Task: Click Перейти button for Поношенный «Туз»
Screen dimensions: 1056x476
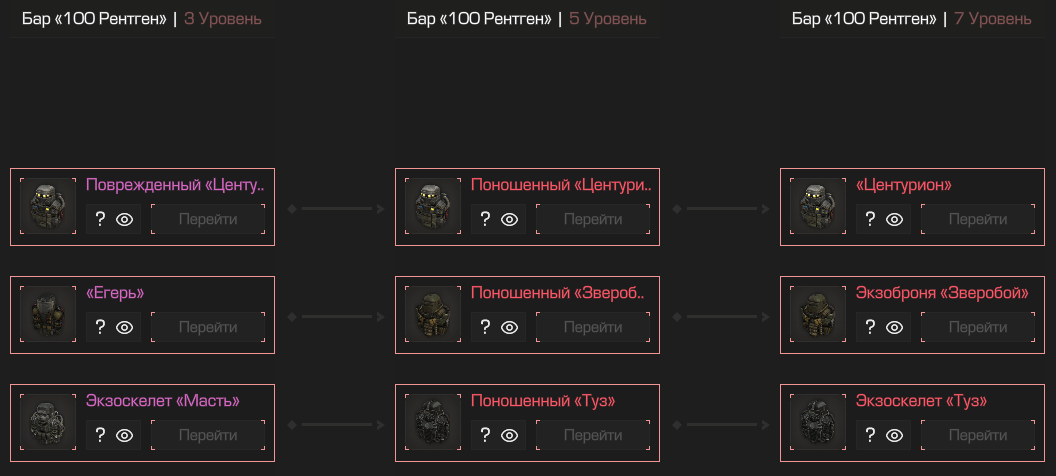Action: click(593, 435)
